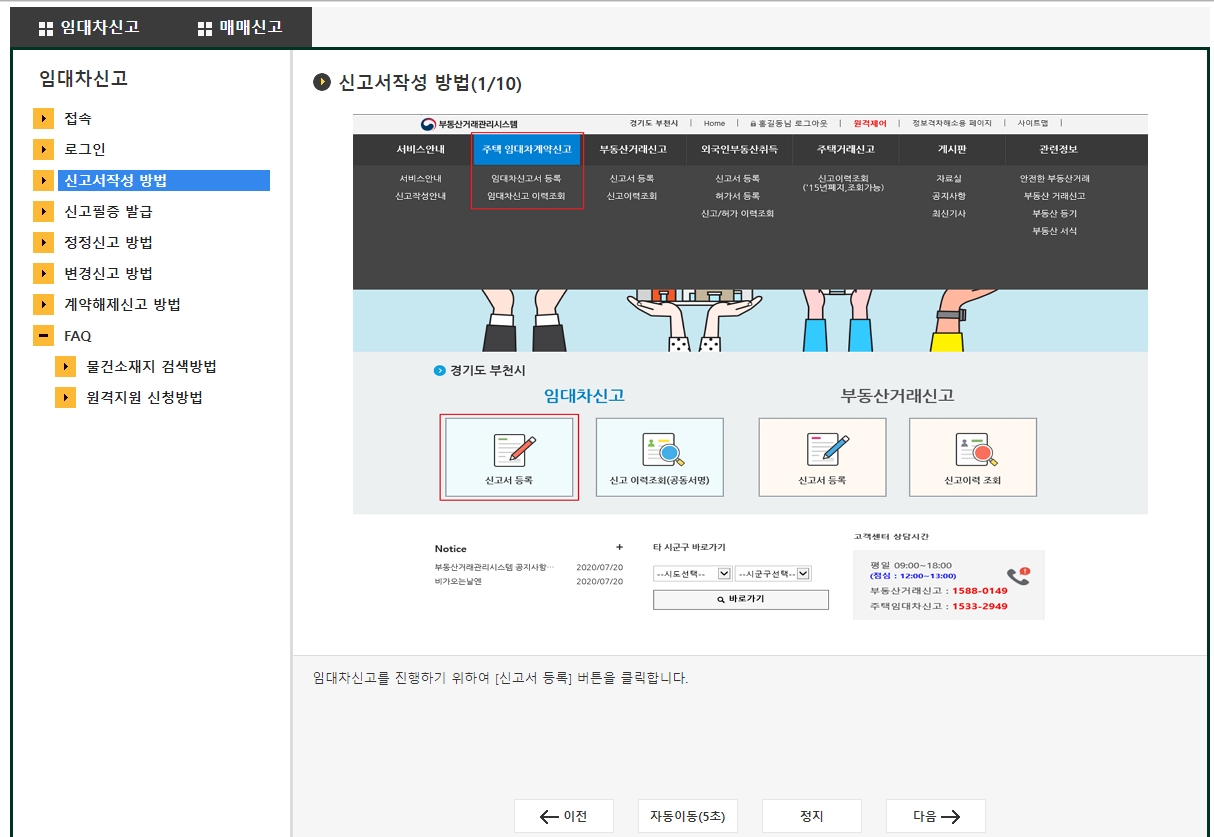Click the 부동산거래관리시스템 logo

tap(469, 123)
